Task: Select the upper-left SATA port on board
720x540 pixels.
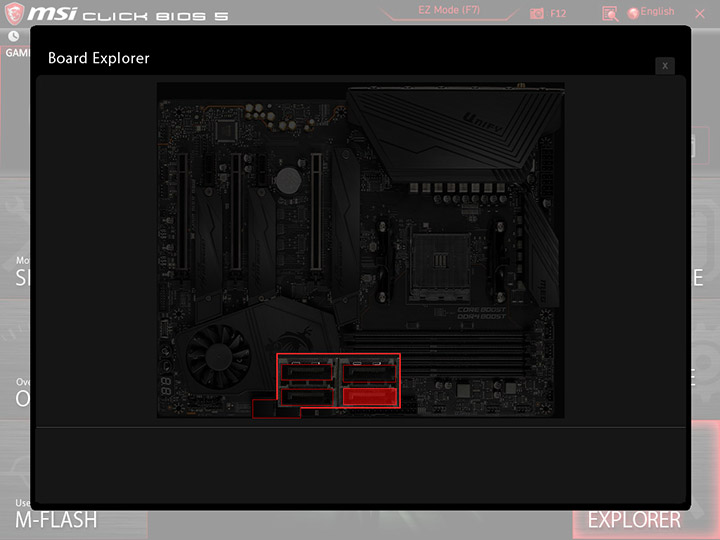Action: point(306,372)
